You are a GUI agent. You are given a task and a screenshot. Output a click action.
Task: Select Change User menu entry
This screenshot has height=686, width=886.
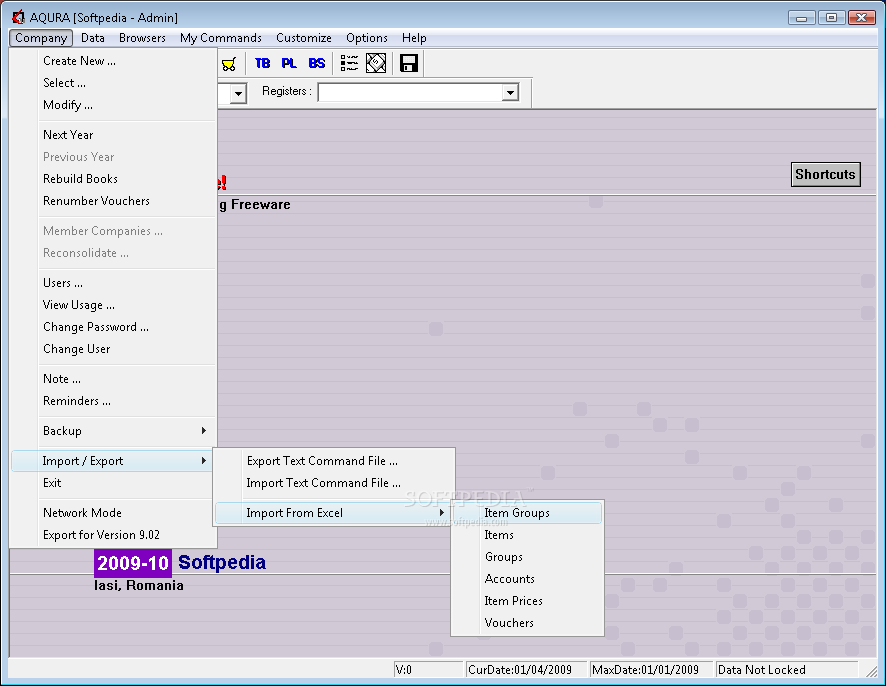pyautogui.click(x=113, y=349)
